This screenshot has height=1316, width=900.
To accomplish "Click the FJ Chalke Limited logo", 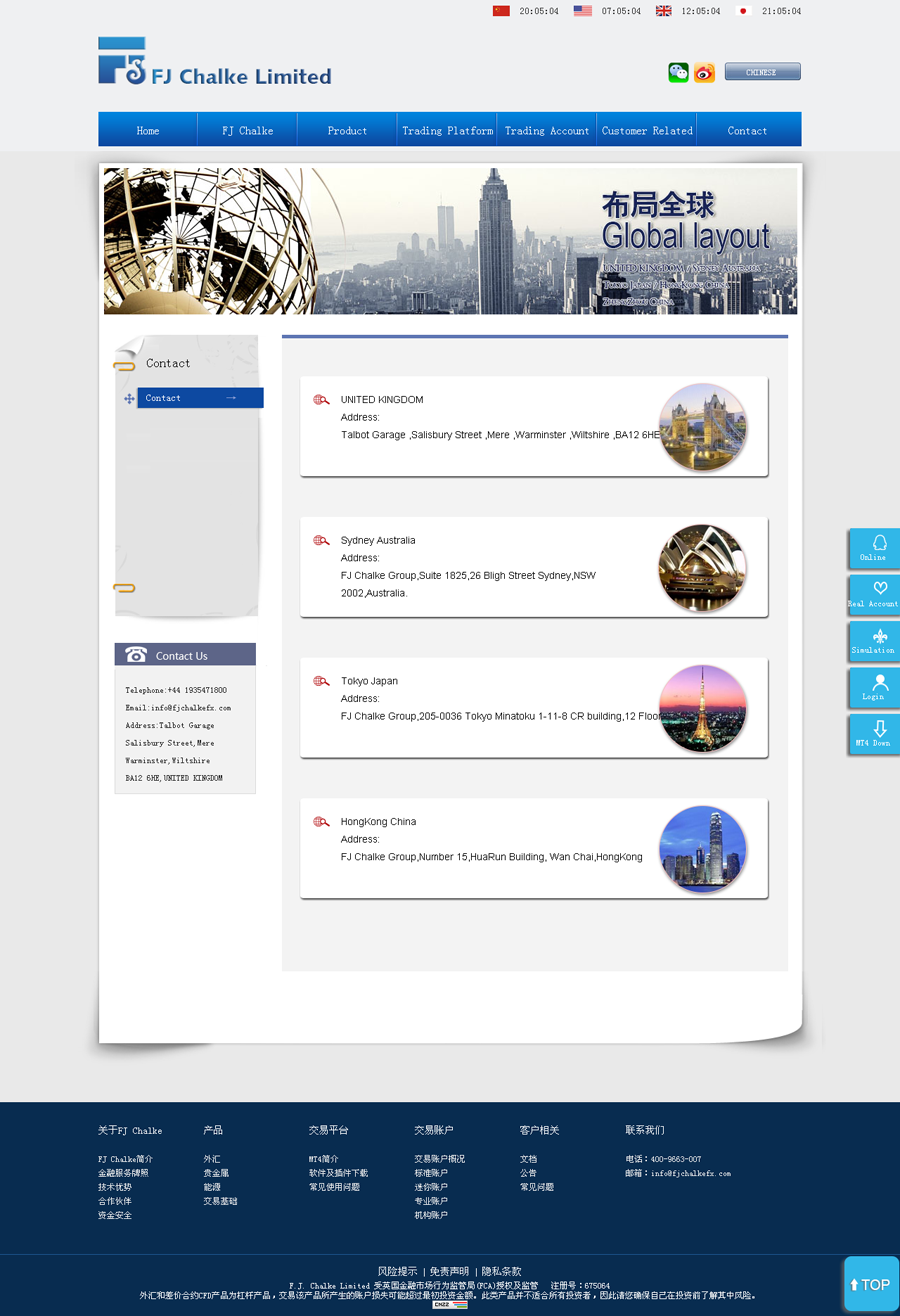I will coord(215,62).
